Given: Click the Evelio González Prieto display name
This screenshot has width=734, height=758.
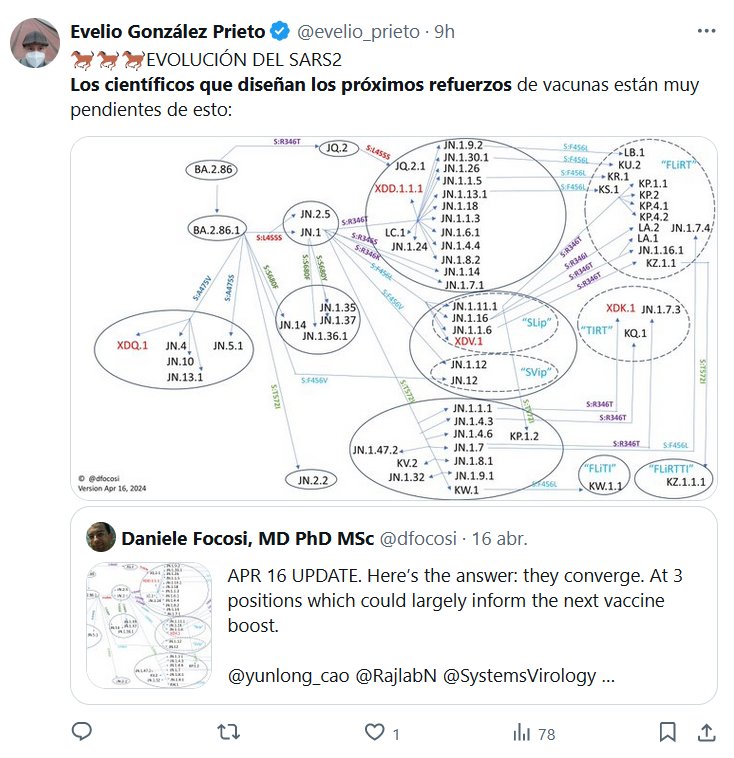Looking at the screenshot, I should [167, 32].
